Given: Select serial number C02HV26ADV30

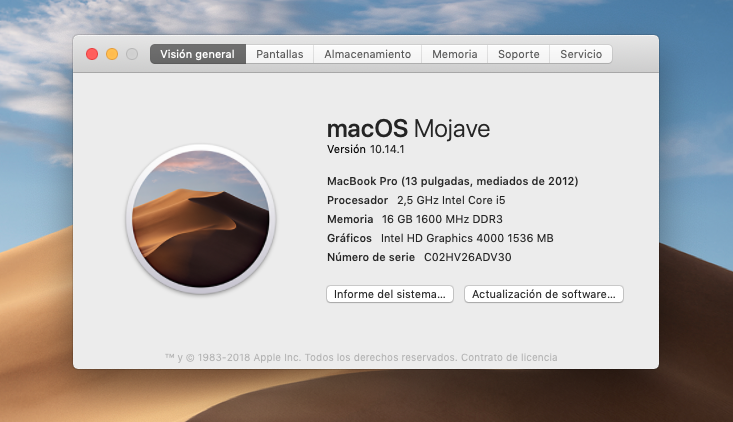Looking at the screenshot, I should [x=467, y=257].
